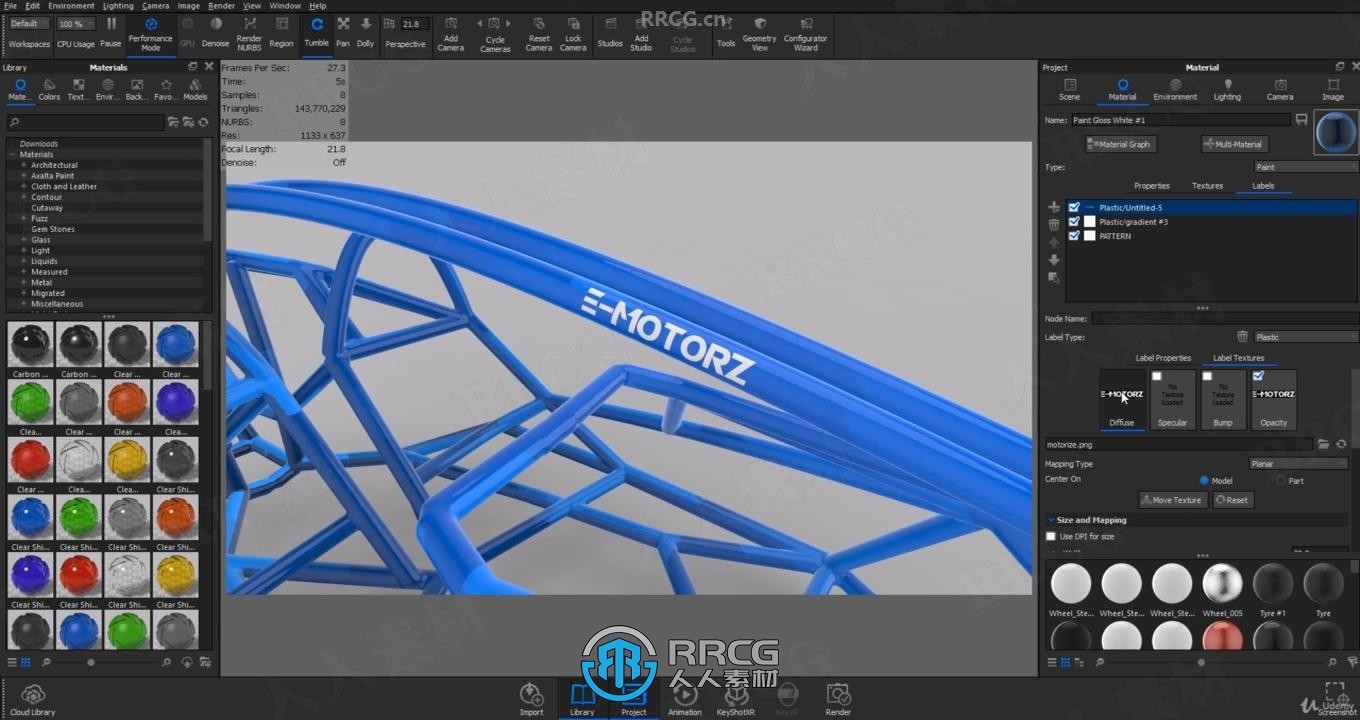Image resolution: width=1360 pixels, height=720 pixels.
Task: Click the Project panel thumbnail size slider
Action: [1201, 663]
